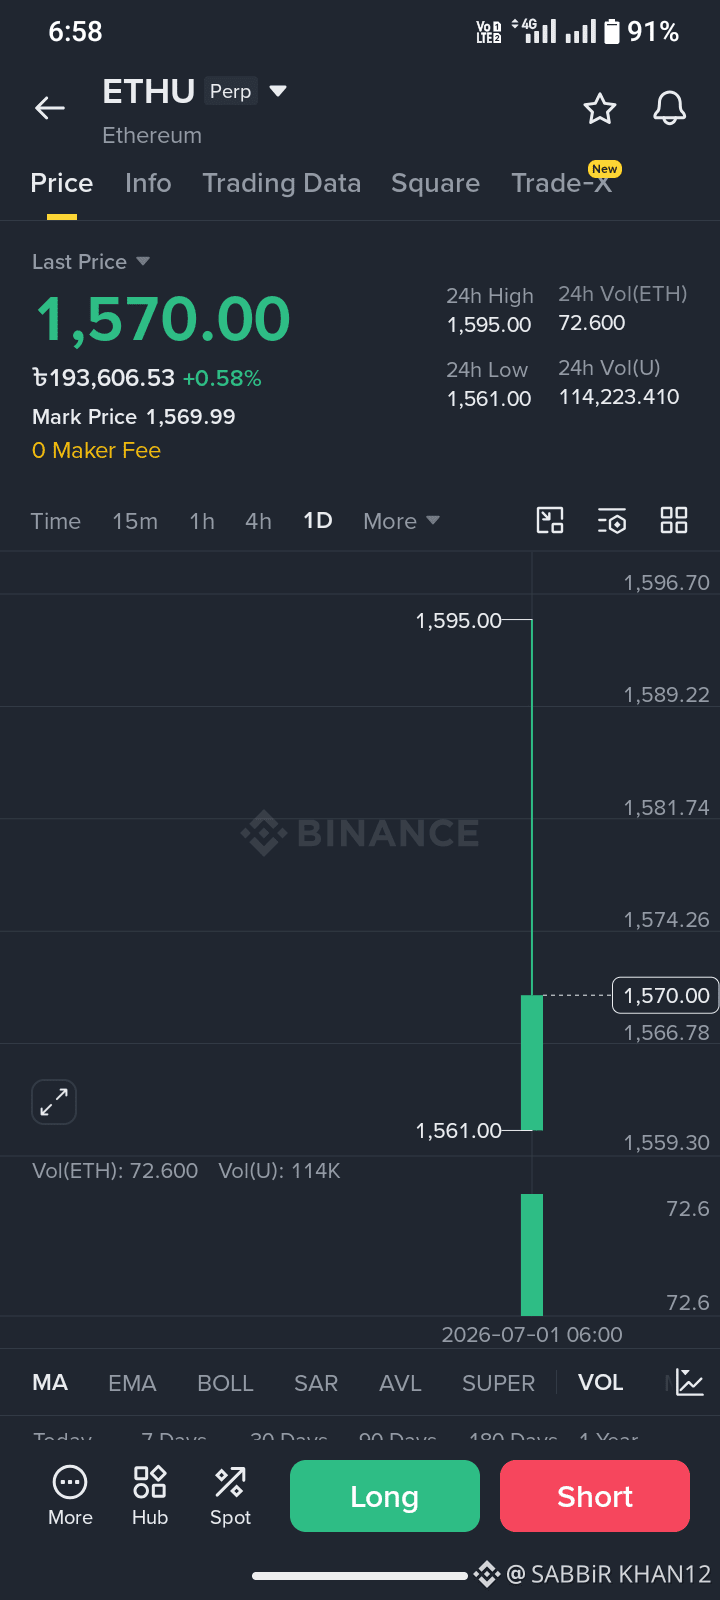Screen dimensions: 720x1600
Task: Select the 1h interval
Action: tap(202, 521)
